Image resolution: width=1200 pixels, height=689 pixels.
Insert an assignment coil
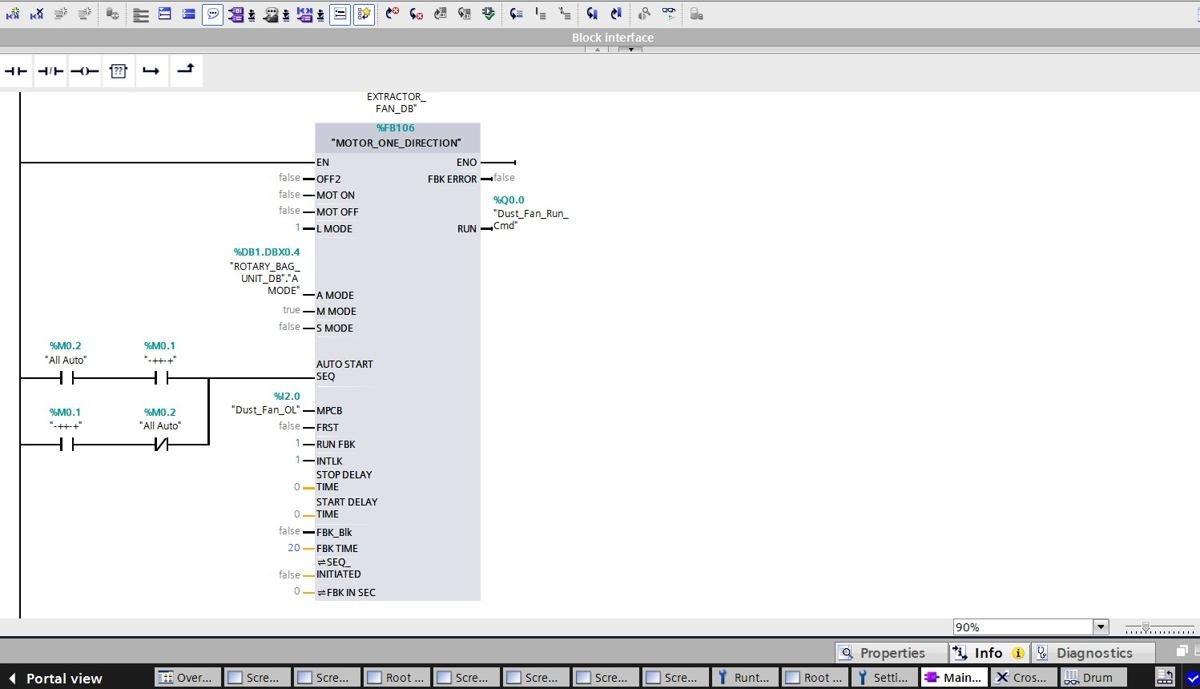84,72
